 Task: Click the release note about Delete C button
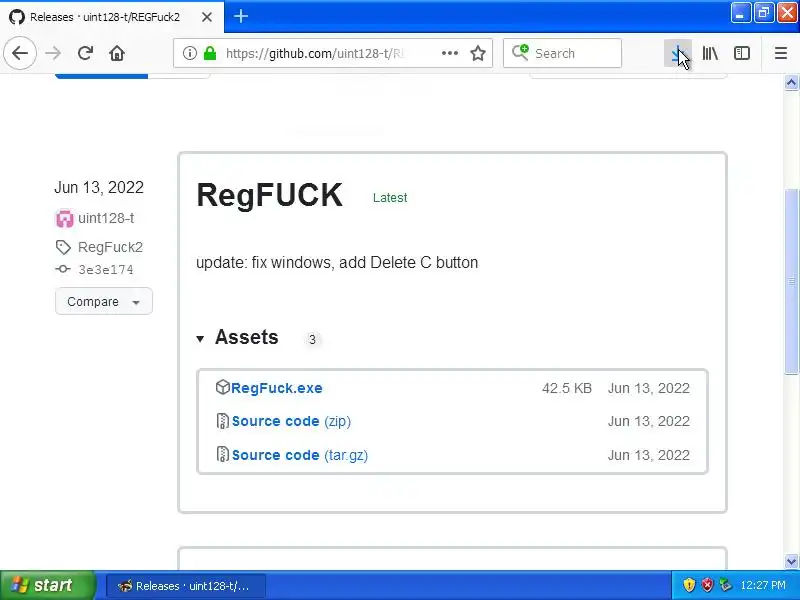(x=337, y=262)
